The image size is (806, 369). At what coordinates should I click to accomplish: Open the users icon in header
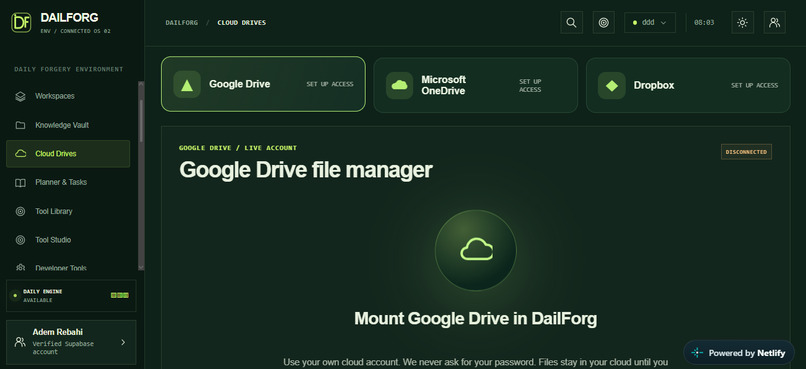point(774,23)
